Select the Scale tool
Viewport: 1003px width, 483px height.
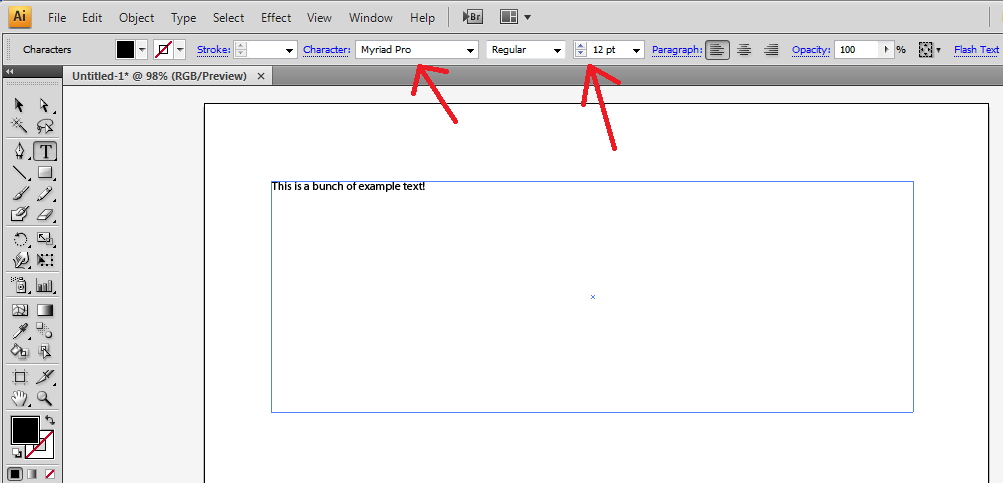click(x=45, y=240)
